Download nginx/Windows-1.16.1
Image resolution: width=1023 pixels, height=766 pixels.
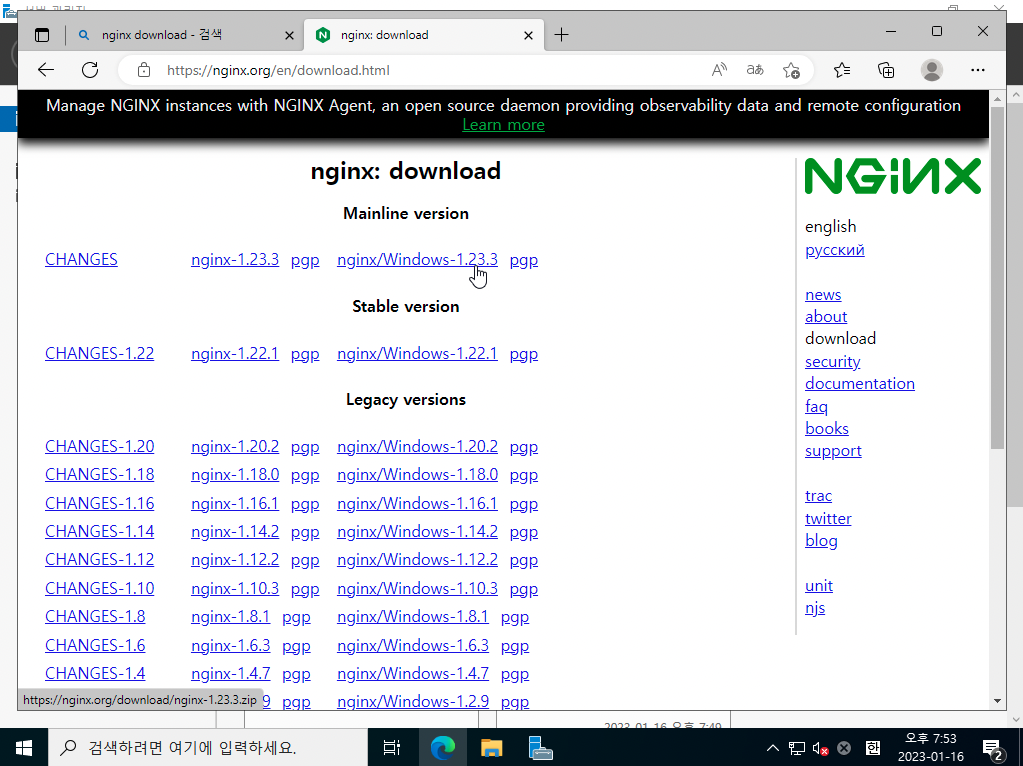(x=417, y=504)
